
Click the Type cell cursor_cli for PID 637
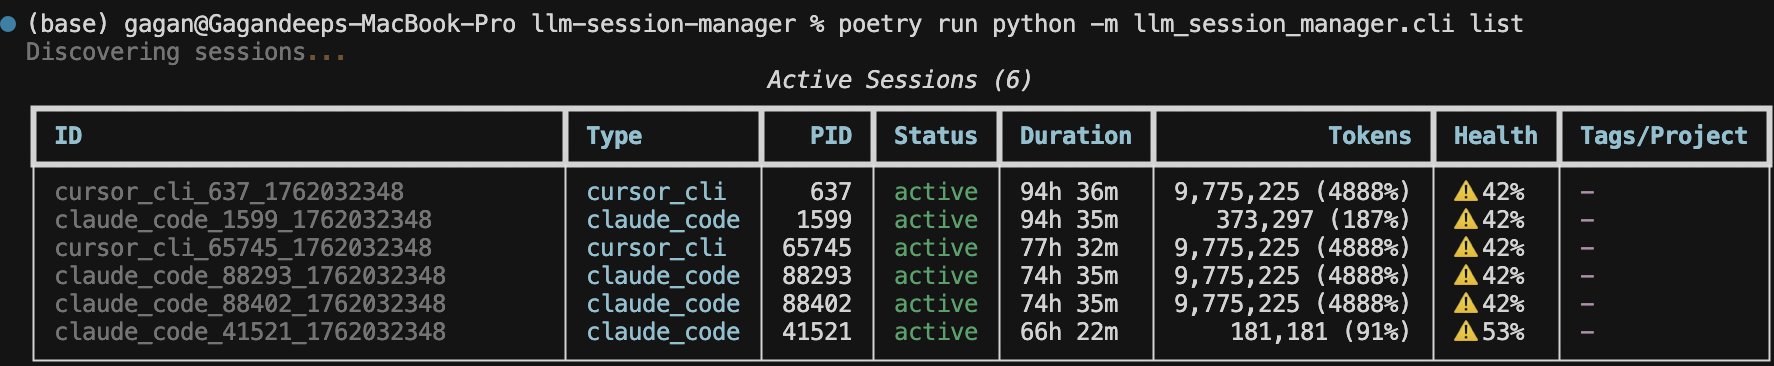(x=656, y=191)
